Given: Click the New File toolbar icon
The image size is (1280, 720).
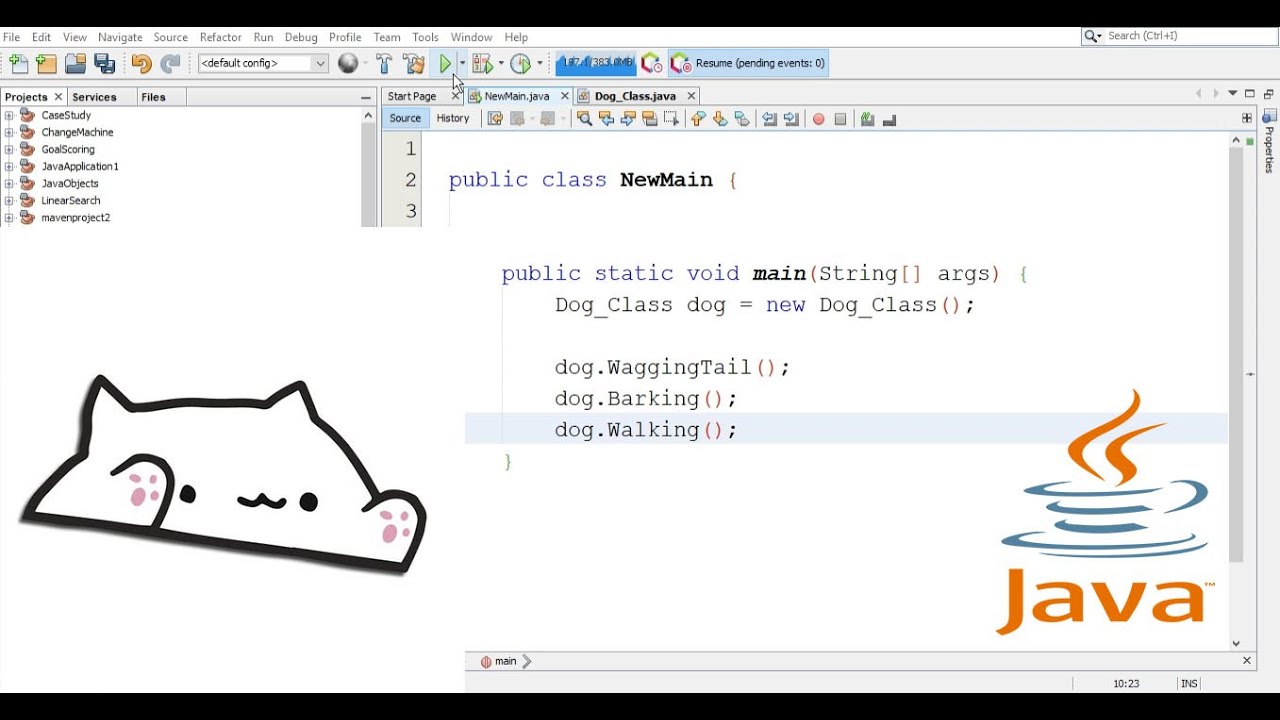Looking at the screenshot, I should [x=19, y=64].
